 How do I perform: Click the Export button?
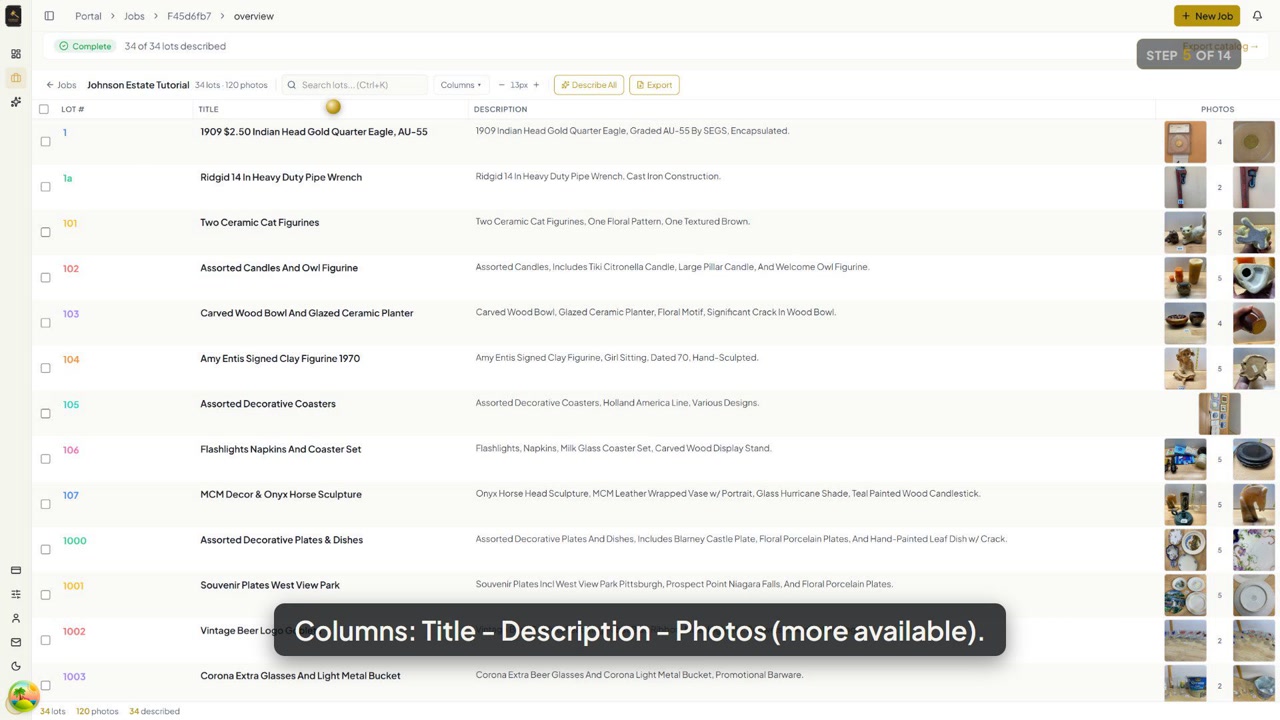click(654, 85)
